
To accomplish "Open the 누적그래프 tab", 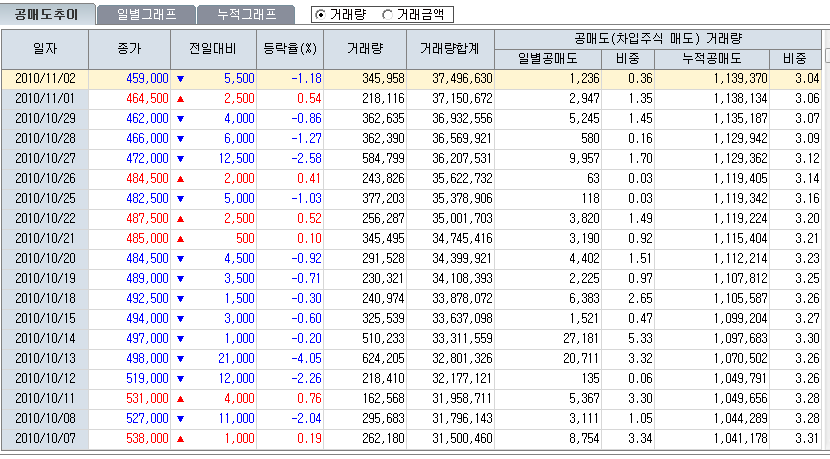I will tap(246, 14).
